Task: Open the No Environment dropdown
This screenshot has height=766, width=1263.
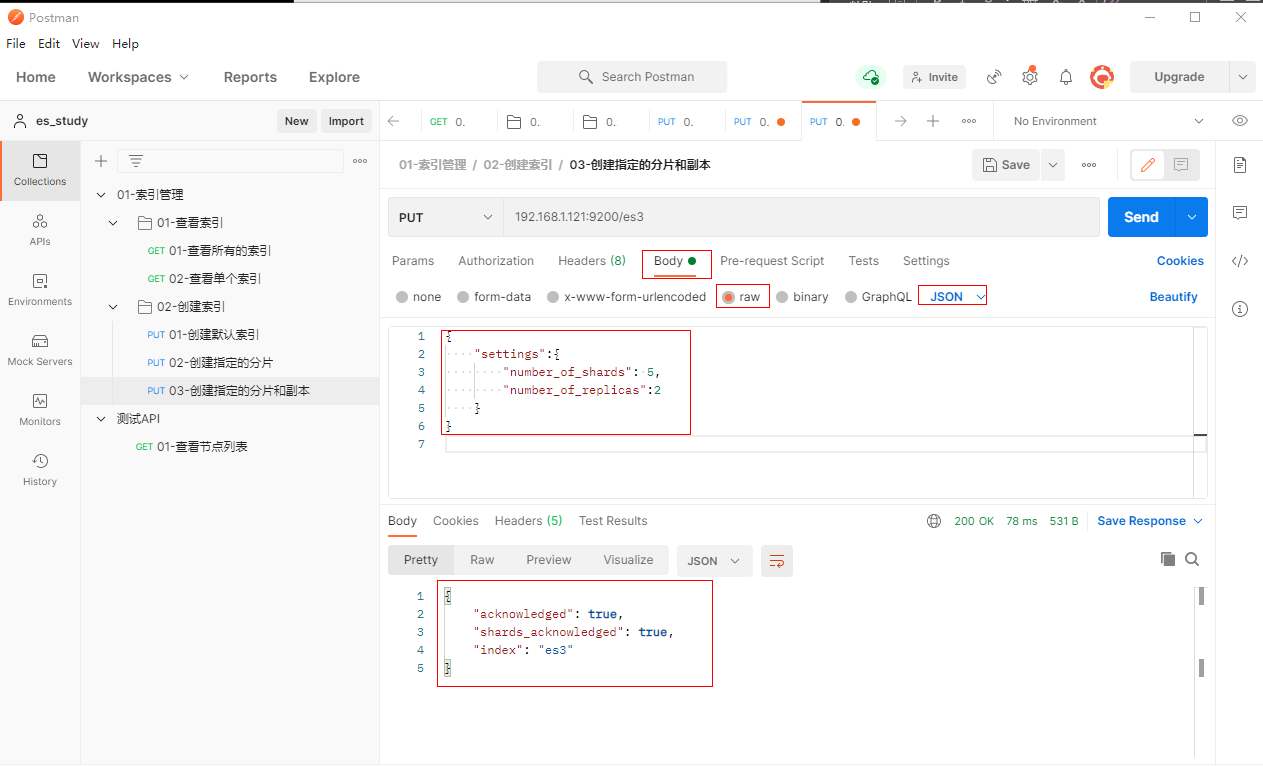Action: click(x=1108, y=121)
